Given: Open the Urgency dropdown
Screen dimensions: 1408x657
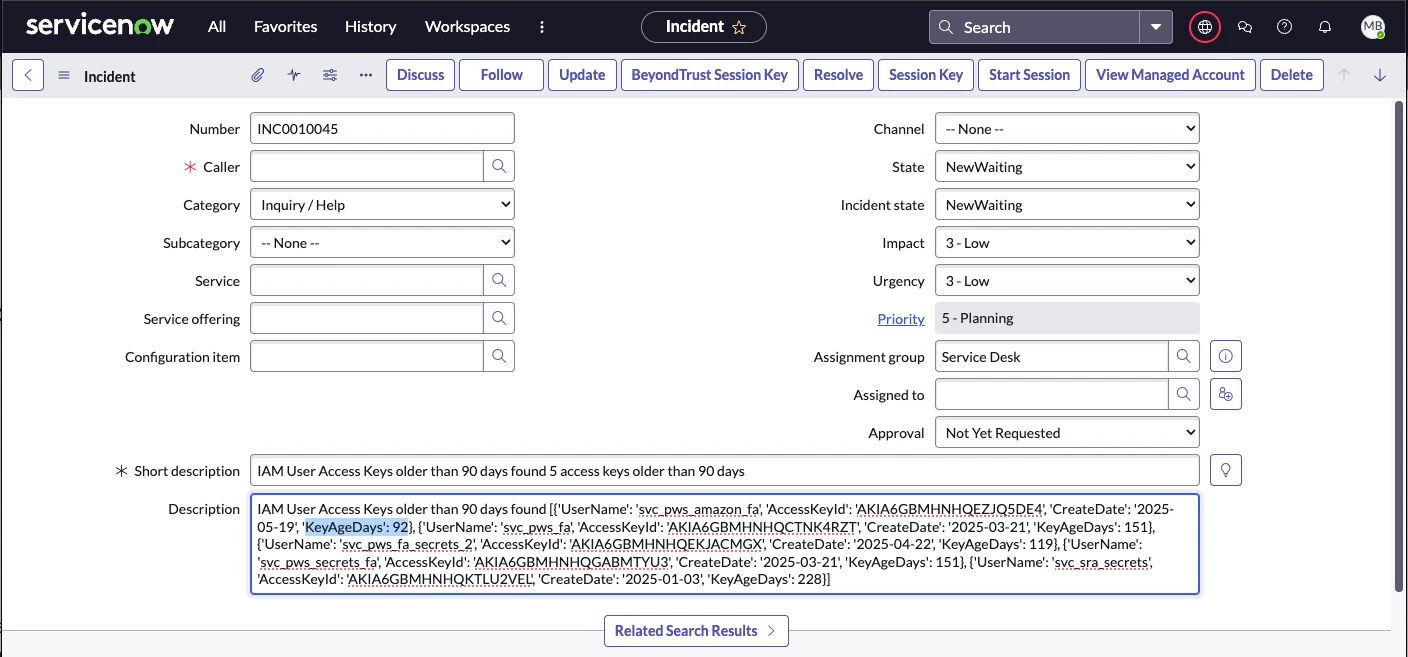Looking at the screenshot, I should click(1067, 281).
